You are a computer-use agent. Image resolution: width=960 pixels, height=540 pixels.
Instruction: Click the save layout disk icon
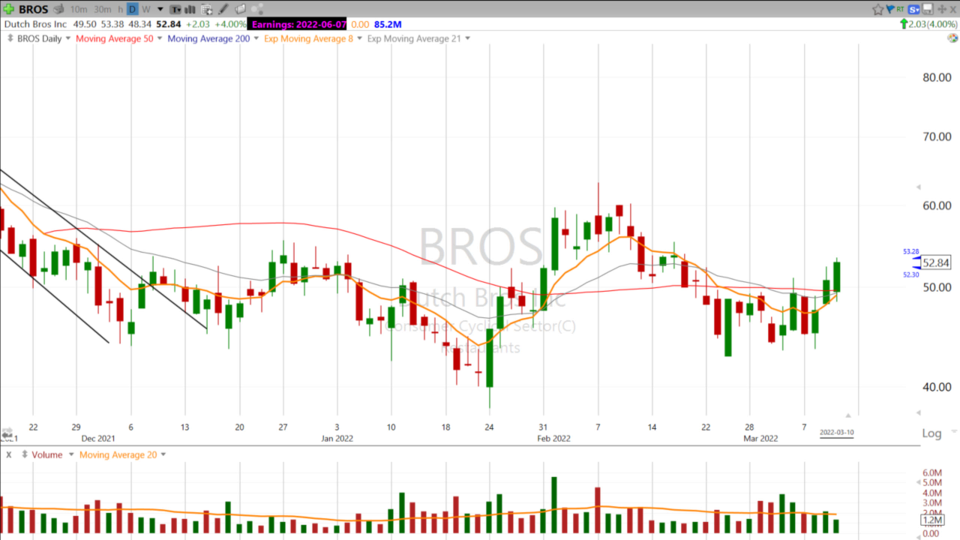tap(928, 9)
